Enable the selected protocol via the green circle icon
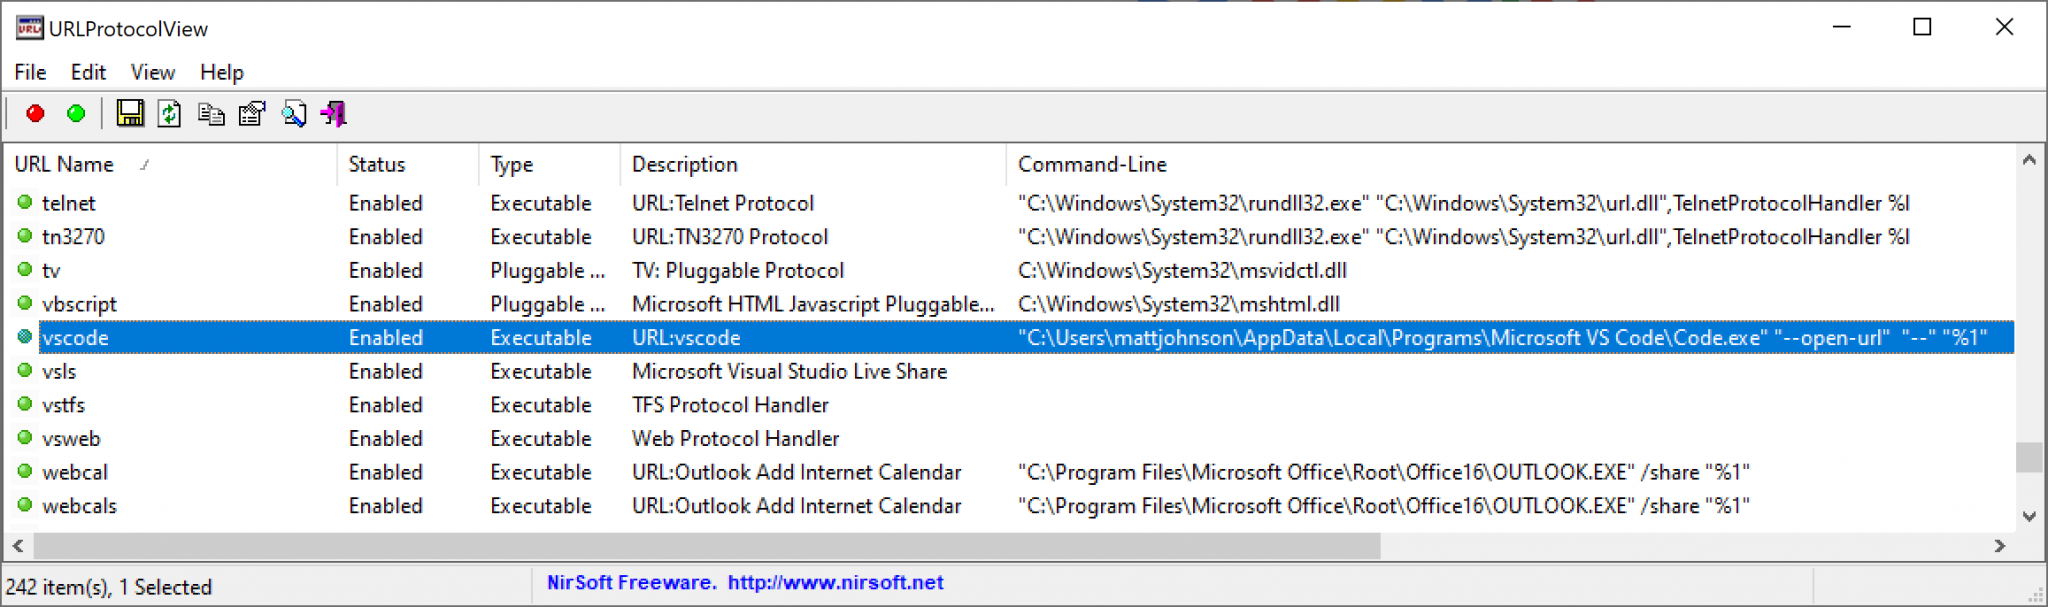Viewport: 2048px width, 607px height. point(75,114)
